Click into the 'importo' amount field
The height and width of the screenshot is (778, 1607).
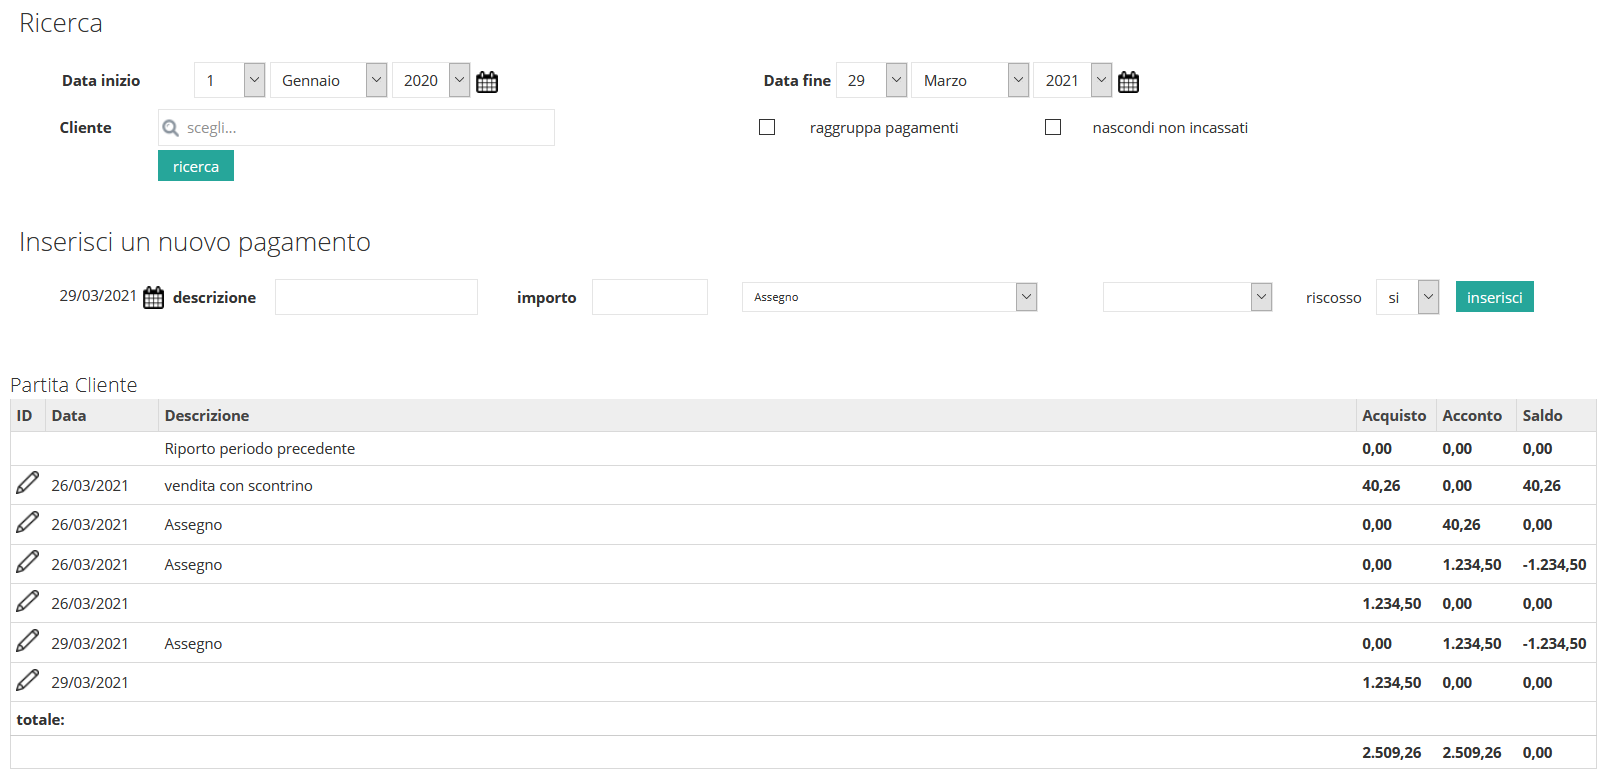click(650, 297)
